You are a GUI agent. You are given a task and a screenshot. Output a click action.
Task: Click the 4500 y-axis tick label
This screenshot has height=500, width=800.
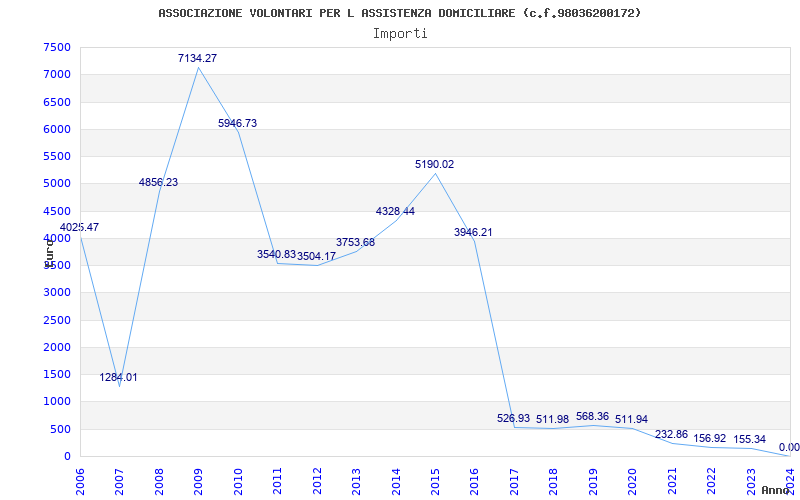point(57,211)
